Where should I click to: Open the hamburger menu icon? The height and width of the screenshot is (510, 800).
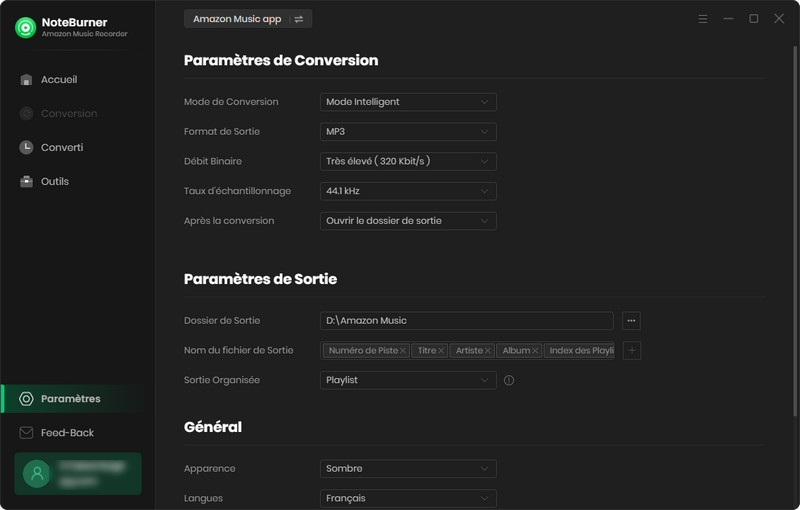click(x=703, y=19)
